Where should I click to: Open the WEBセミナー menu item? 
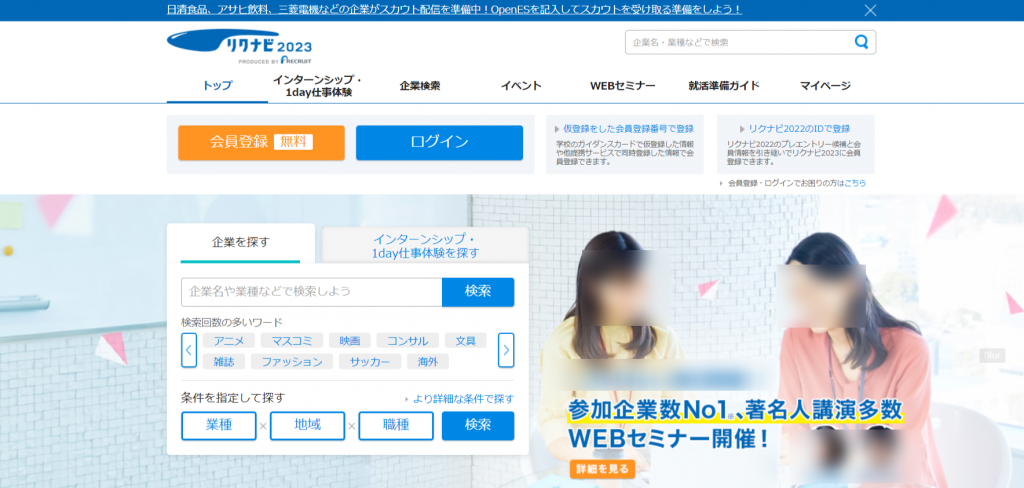tap(622, 86)
